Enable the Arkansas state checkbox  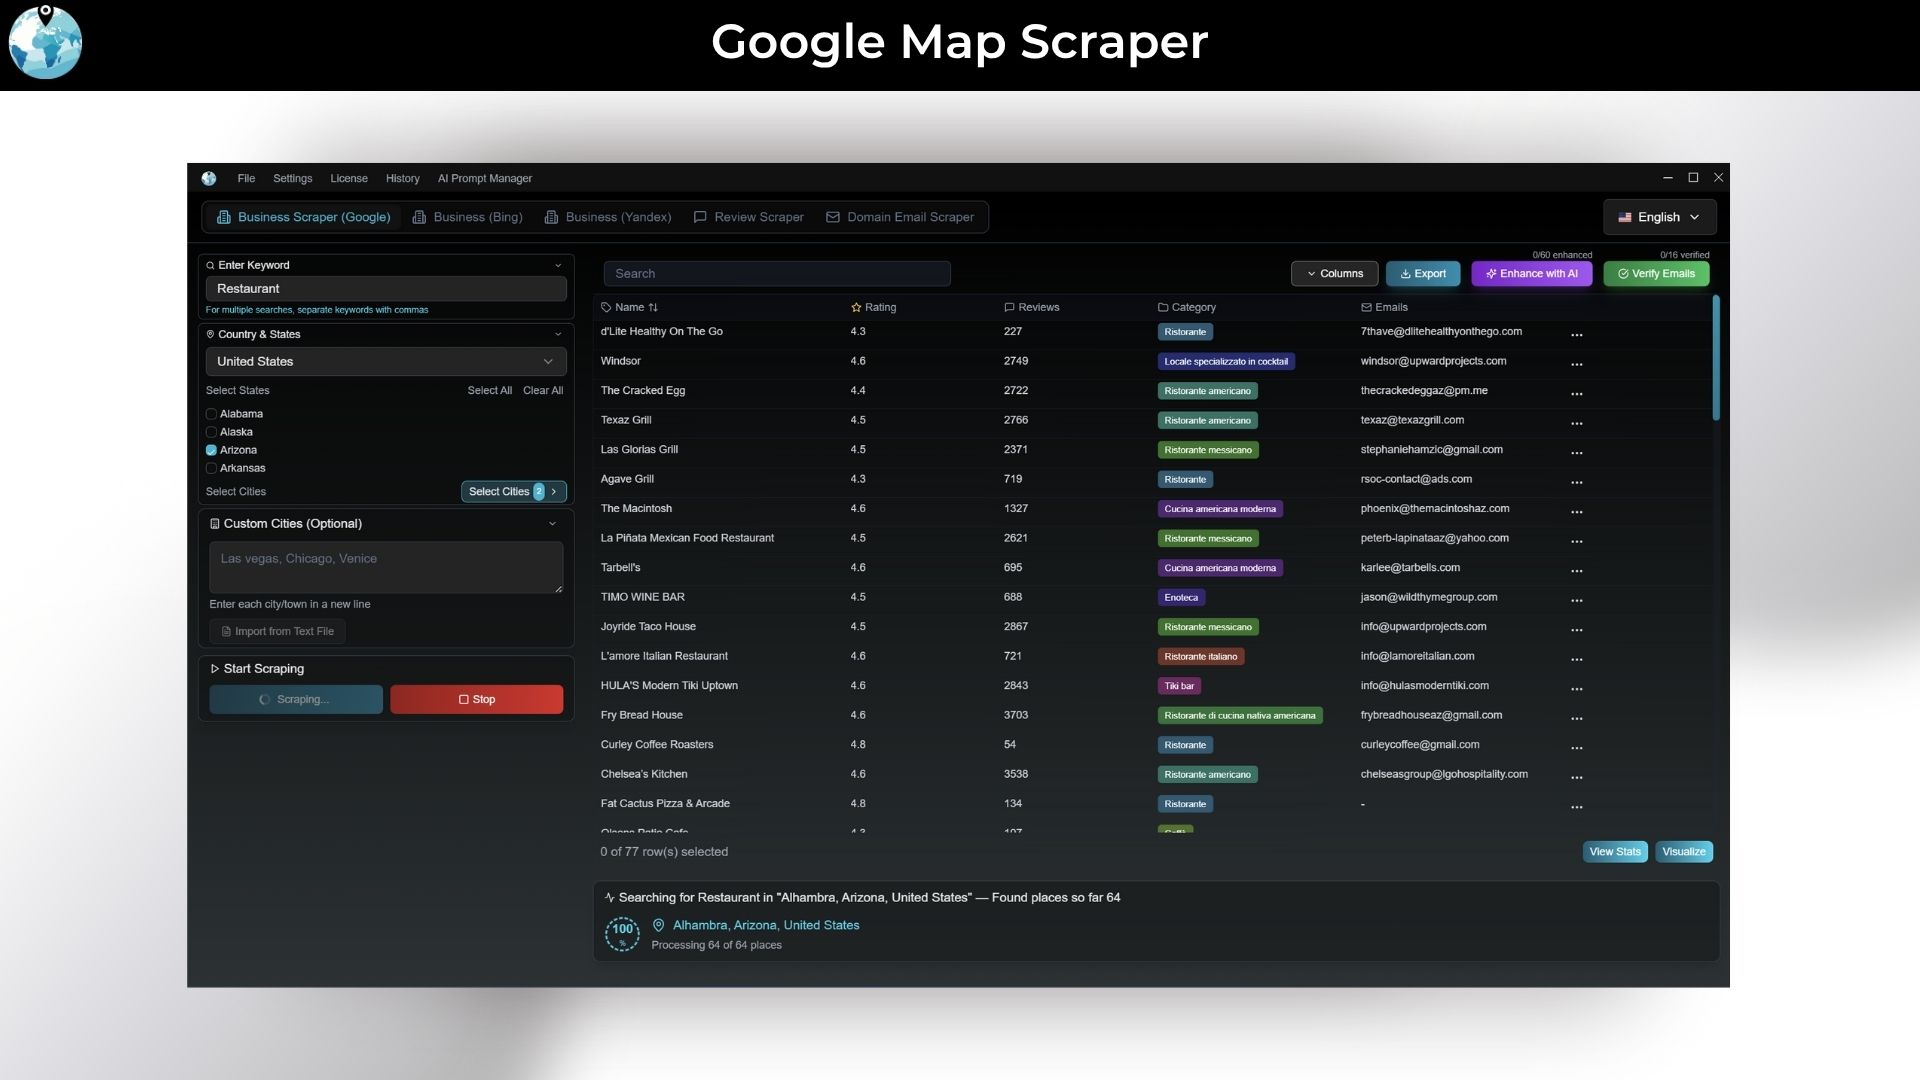tap(211, 468)
